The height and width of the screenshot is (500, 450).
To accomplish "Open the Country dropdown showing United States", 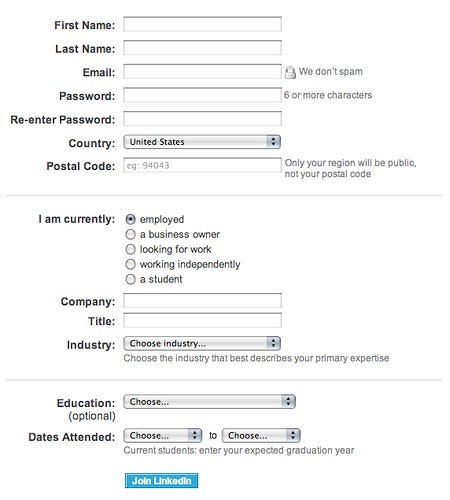I will point(202,142).
